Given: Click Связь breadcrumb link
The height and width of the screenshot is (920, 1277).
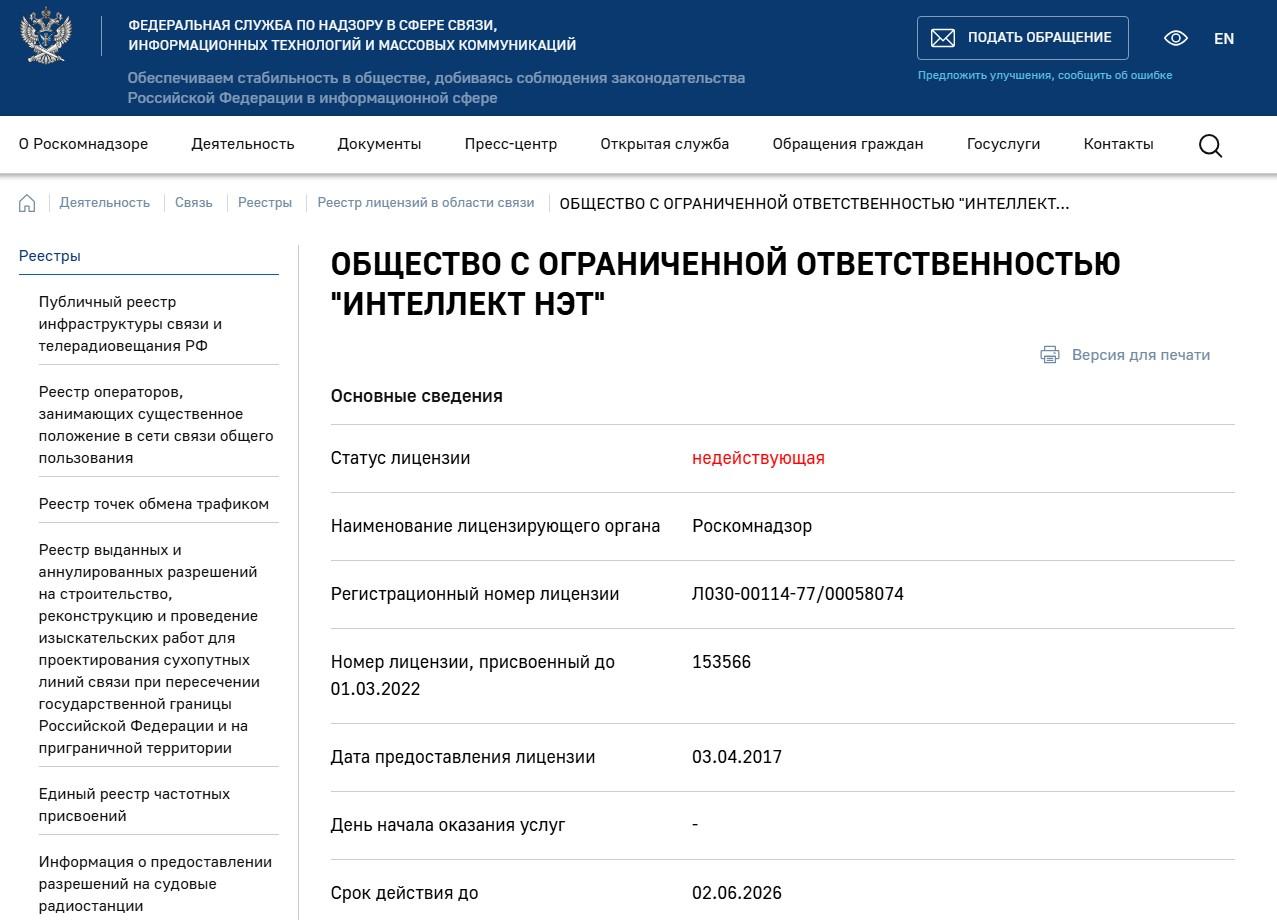Looking at the screenshot, I should (x=194, y=203).
